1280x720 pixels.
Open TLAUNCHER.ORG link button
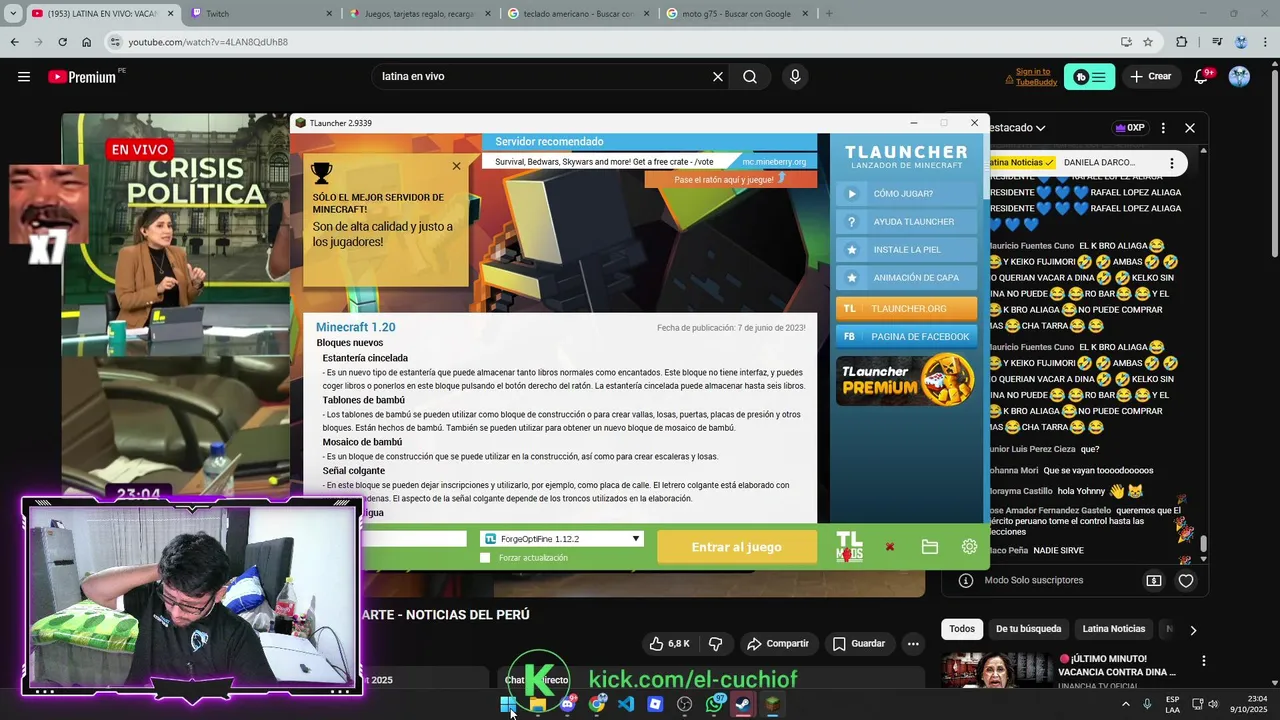click(906, 309)
